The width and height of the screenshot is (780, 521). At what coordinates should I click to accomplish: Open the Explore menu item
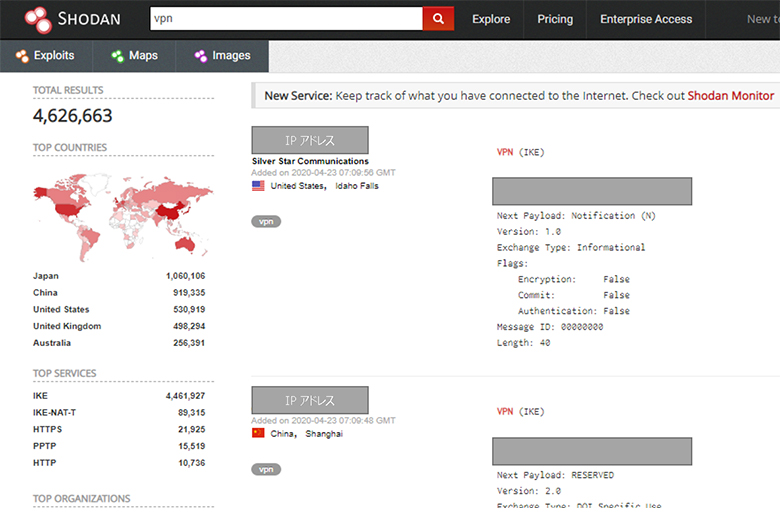(x=491, y=19)
